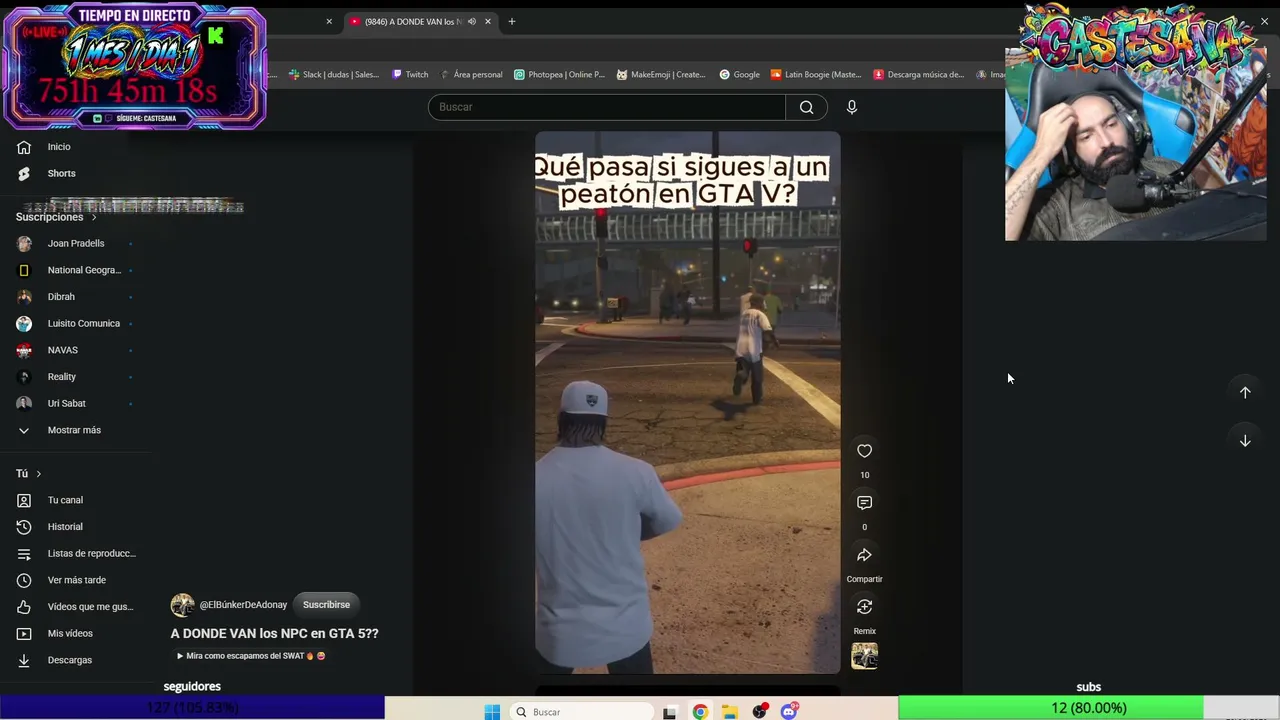1280x720 pixels.
Task: Open the comments icon on the Short
Action: point(864,503)
